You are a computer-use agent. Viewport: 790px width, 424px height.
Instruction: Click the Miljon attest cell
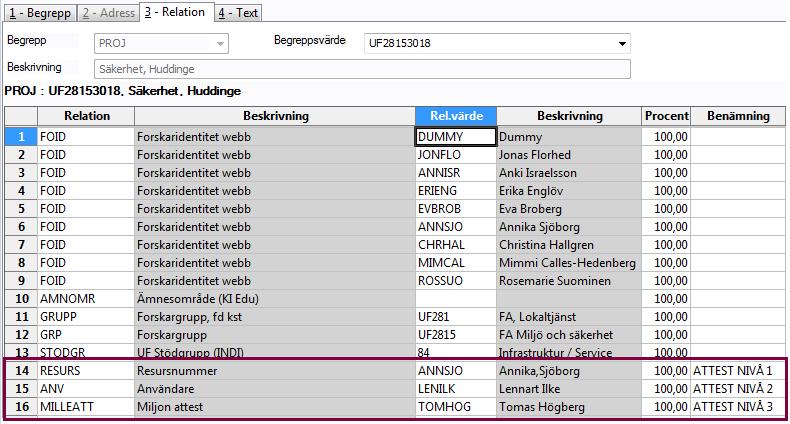275,406
